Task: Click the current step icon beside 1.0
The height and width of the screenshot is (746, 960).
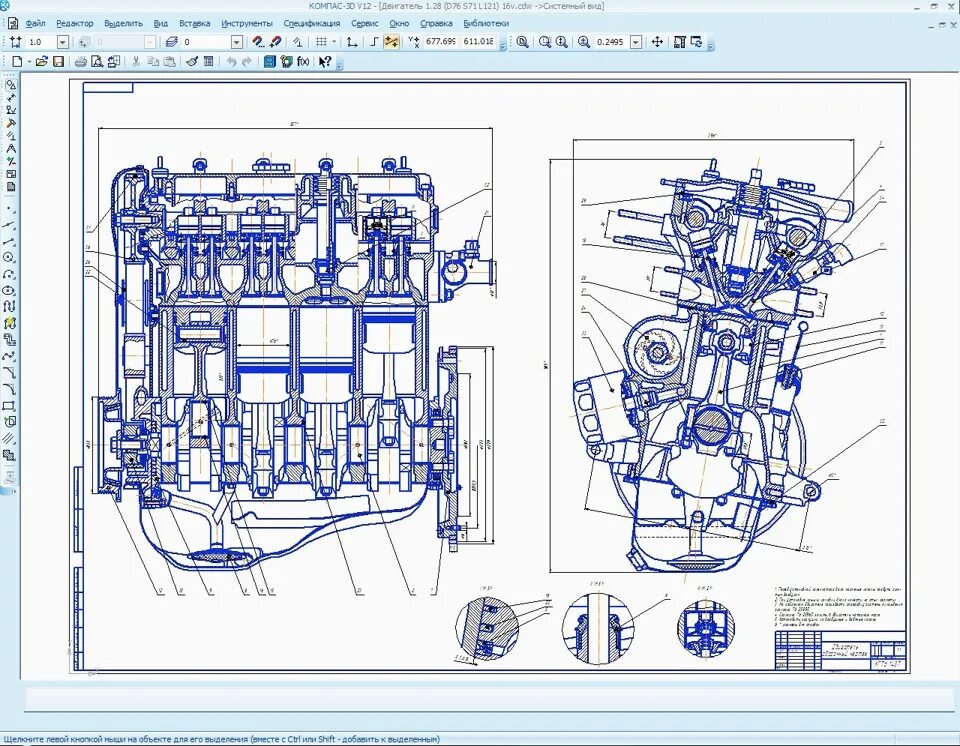Action: (15, 42)
